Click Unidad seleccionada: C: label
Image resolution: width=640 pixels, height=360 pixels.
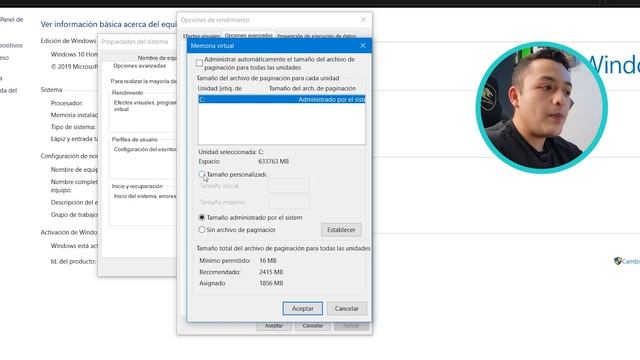coord(231,152)
